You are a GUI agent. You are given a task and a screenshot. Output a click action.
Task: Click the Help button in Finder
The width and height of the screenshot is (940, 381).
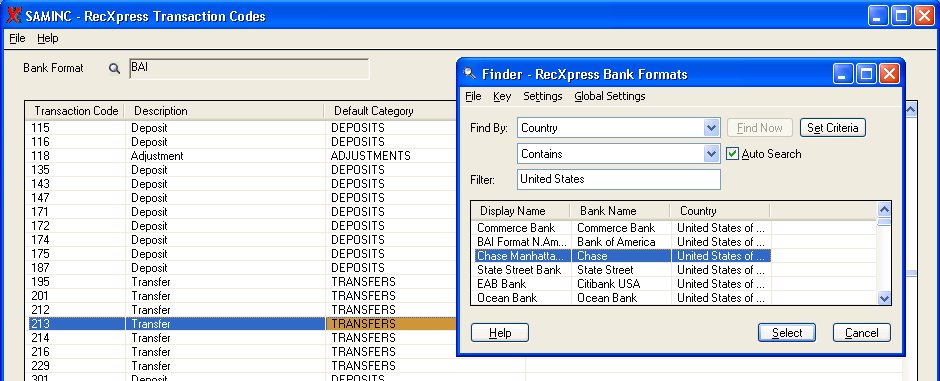(499, 332)
